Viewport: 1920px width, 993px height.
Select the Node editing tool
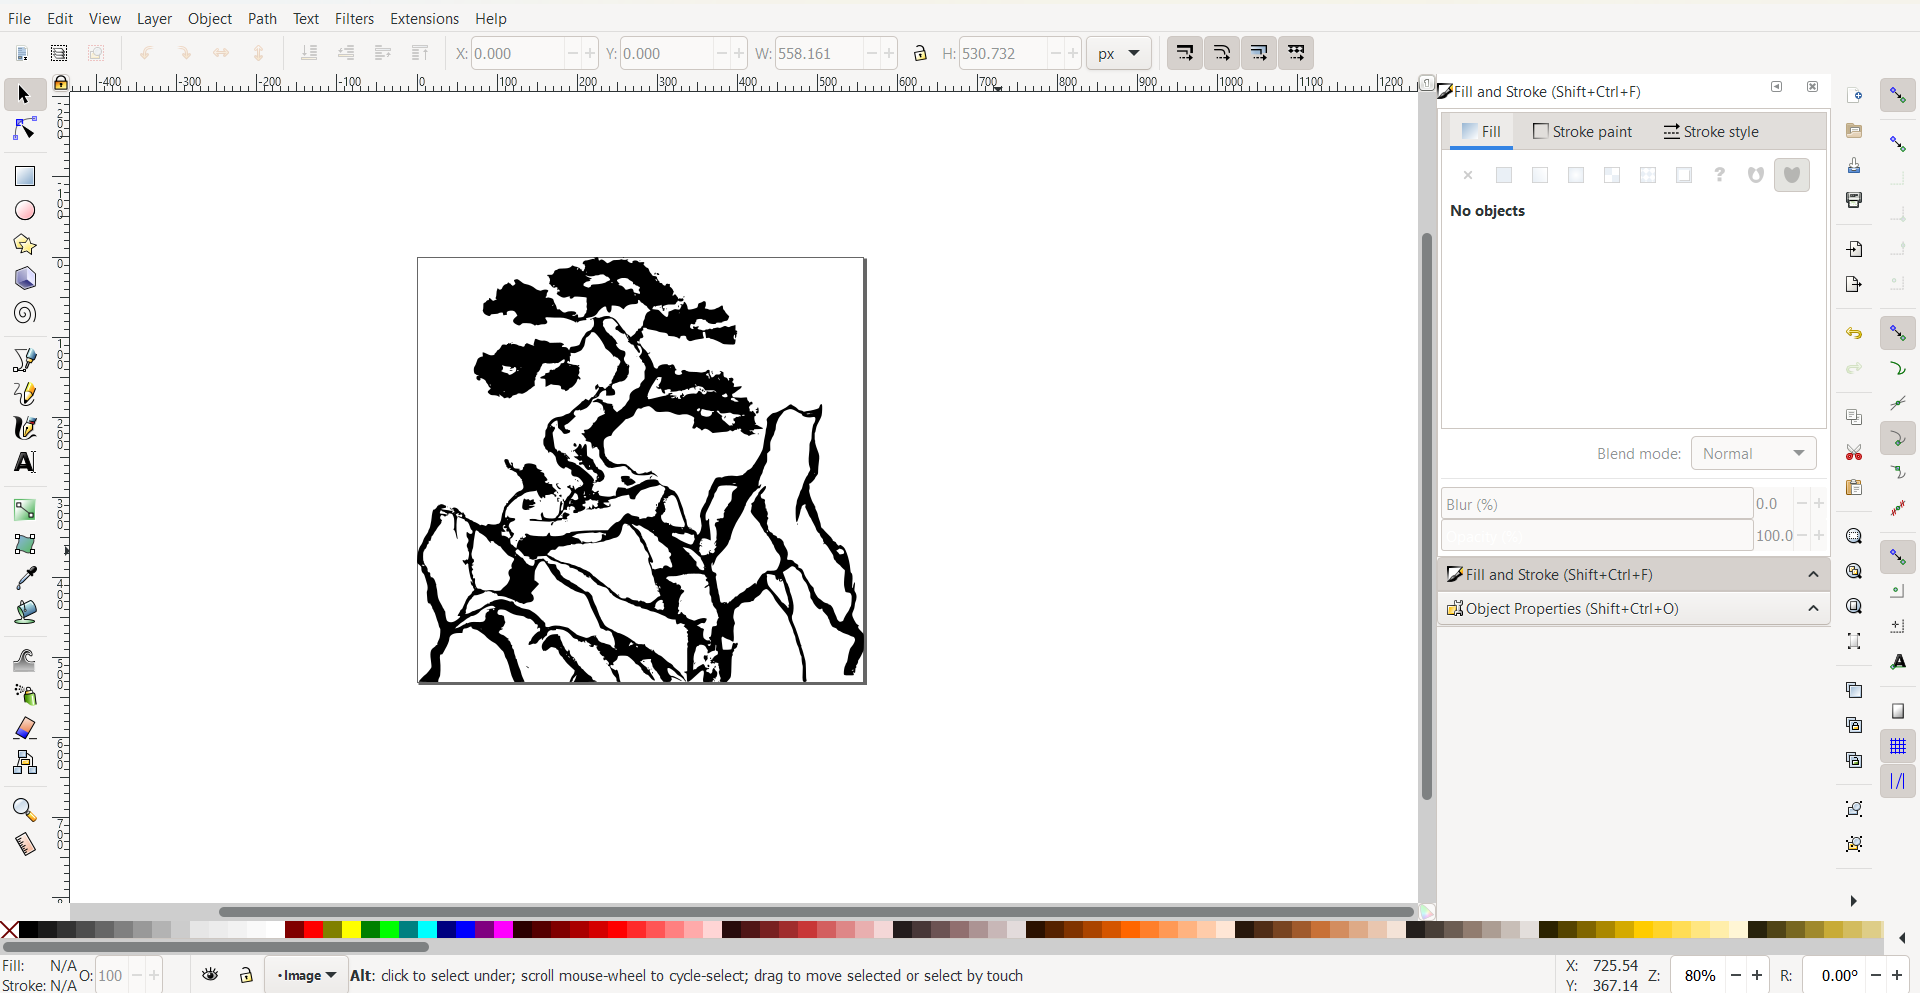pos(24,128)
